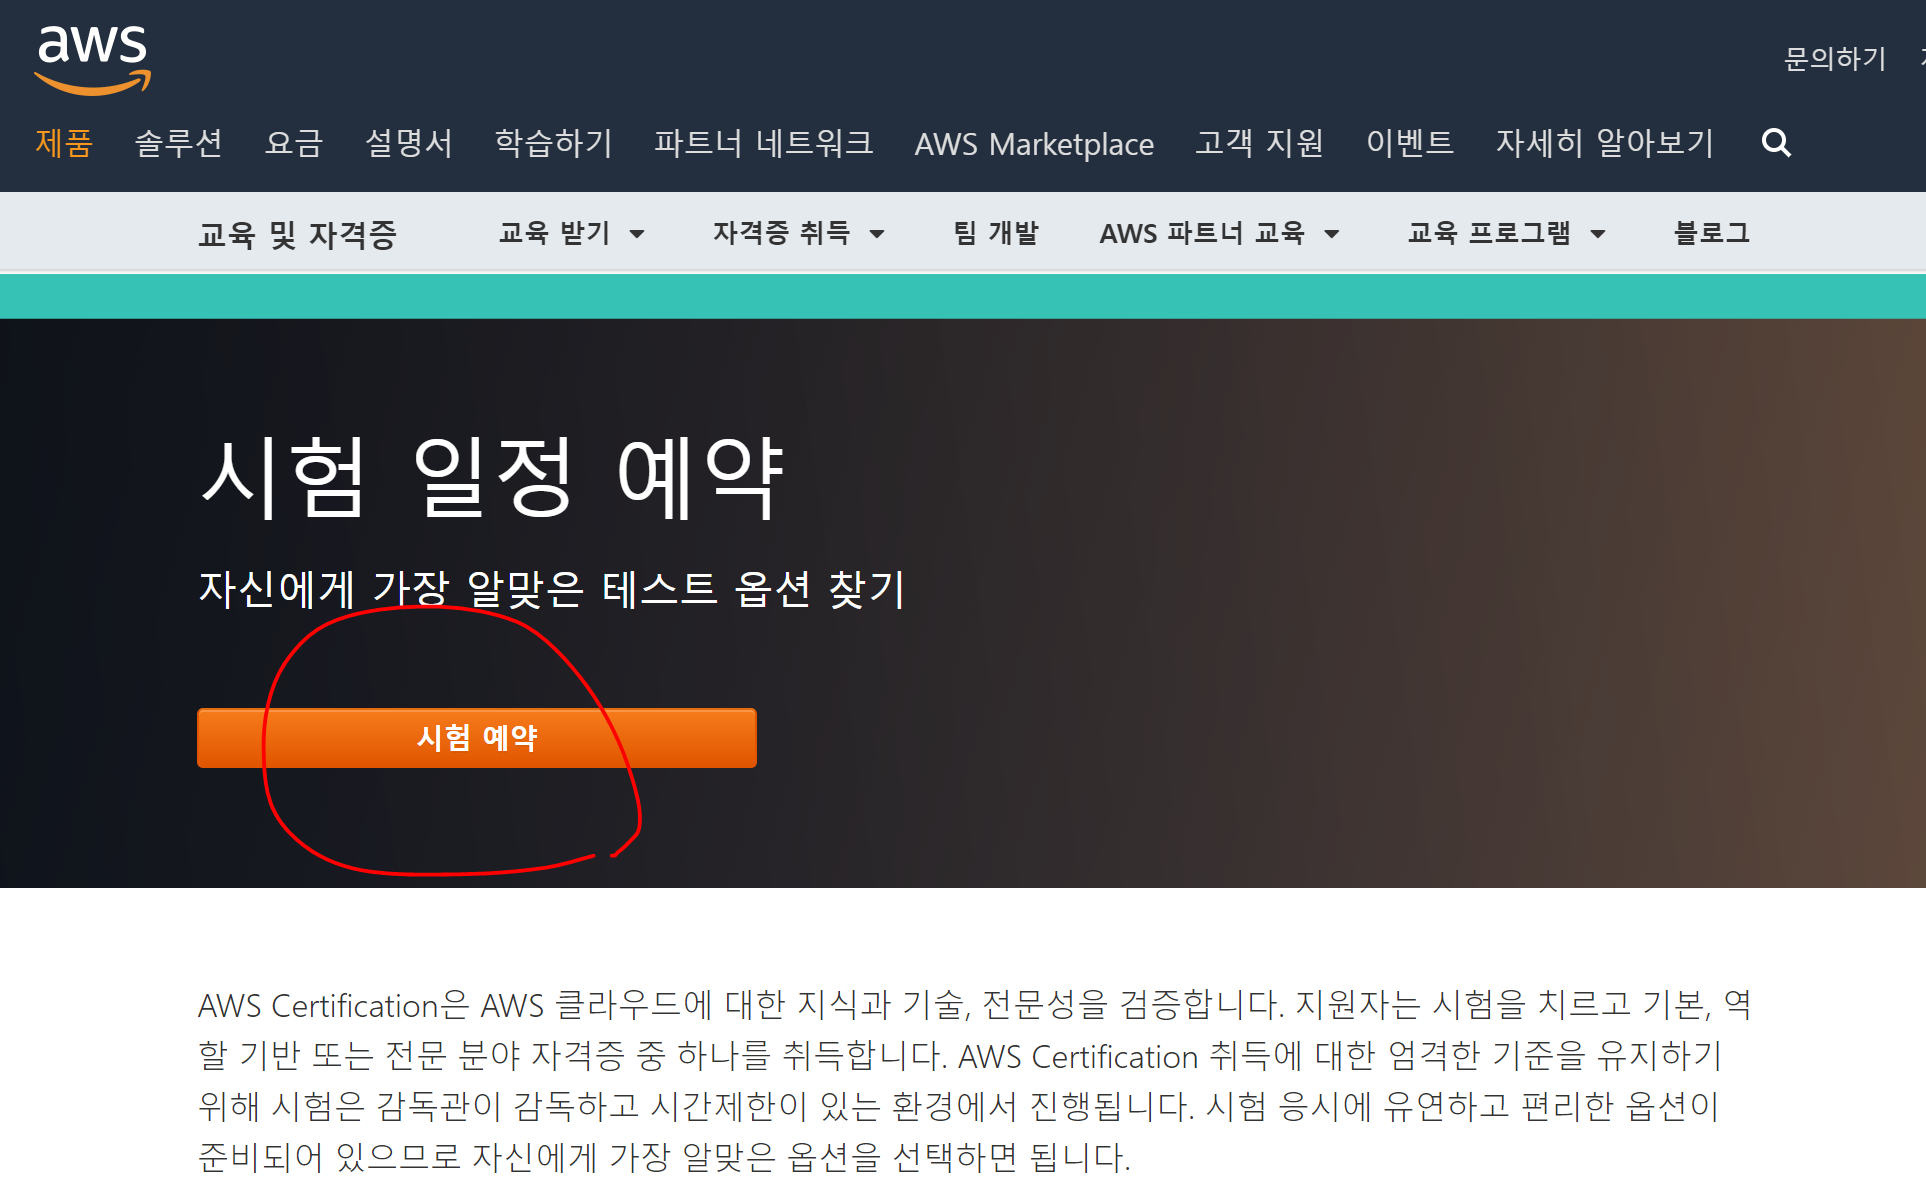Open the 제품 menu

click(x=64, y=143)
